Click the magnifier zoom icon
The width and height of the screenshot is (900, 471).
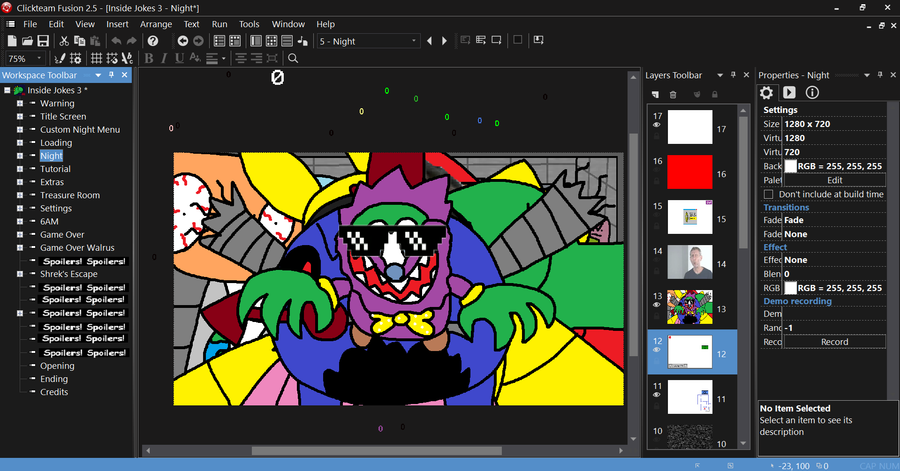[293, 58]
